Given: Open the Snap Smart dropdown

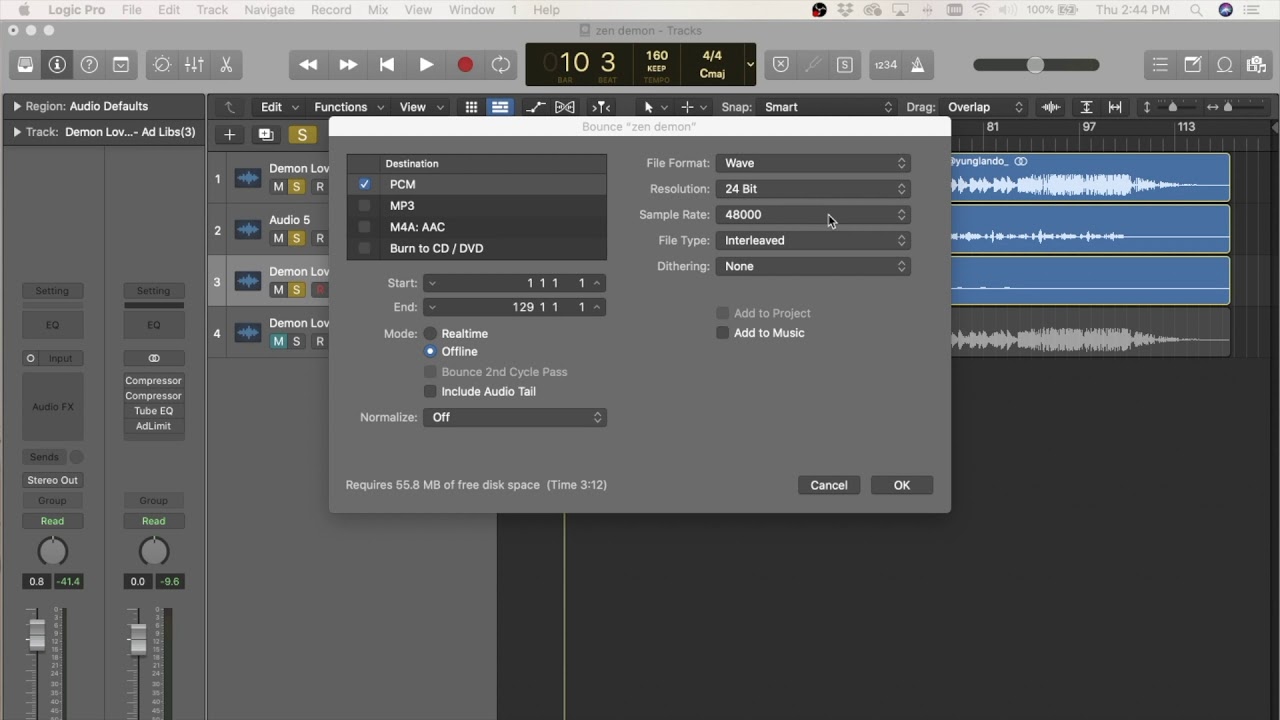Looking at the screenshot, I should click(x=827, y=107).
